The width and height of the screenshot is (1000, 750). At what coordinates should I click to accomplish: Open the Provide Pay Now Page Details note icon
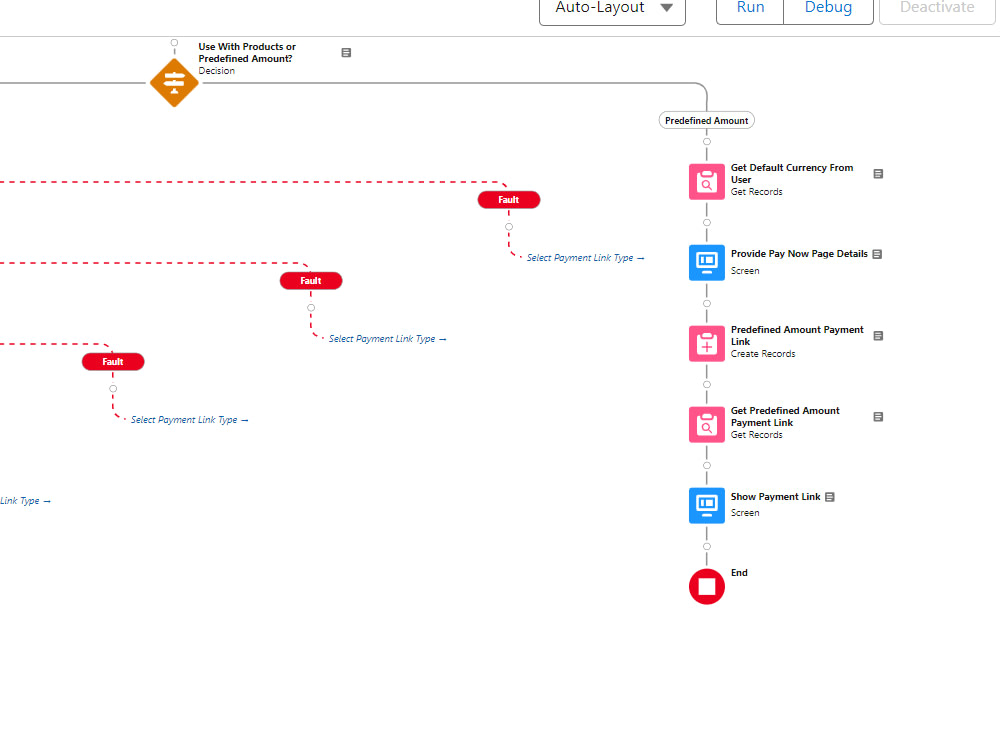coord(877,254)
